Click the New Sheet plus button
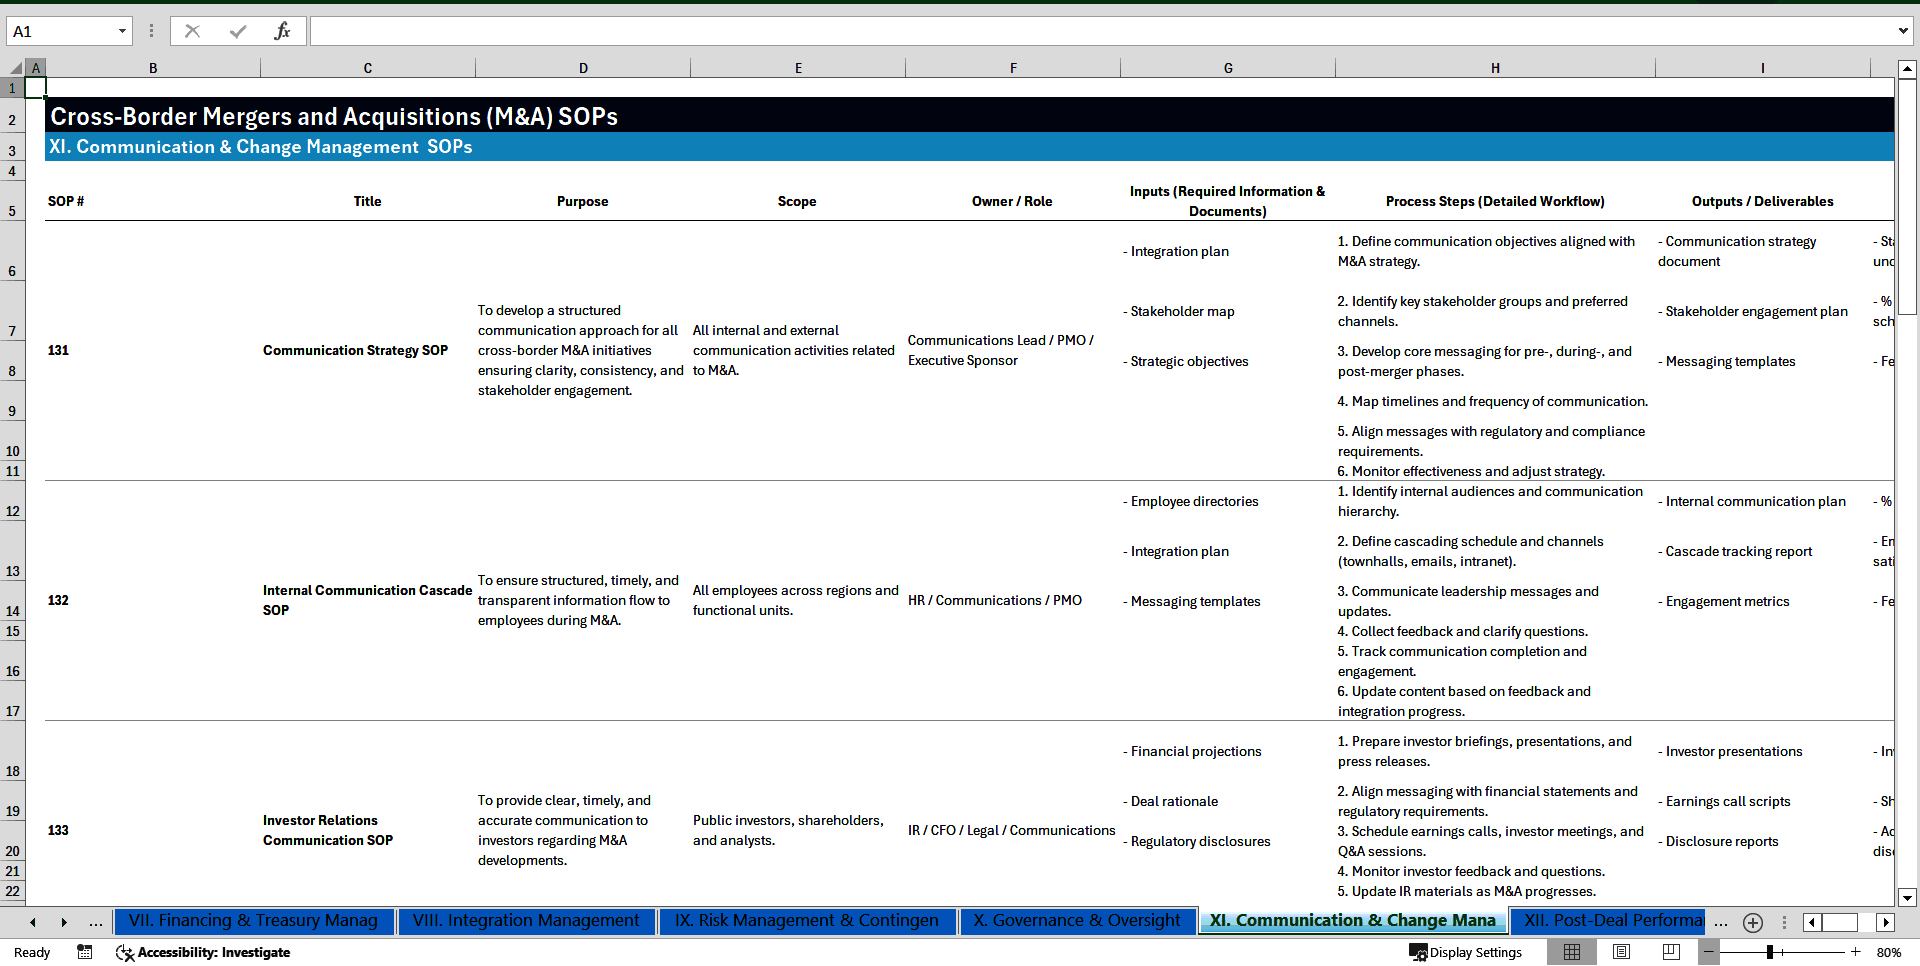The image size is (1920, 966). 1752,922
